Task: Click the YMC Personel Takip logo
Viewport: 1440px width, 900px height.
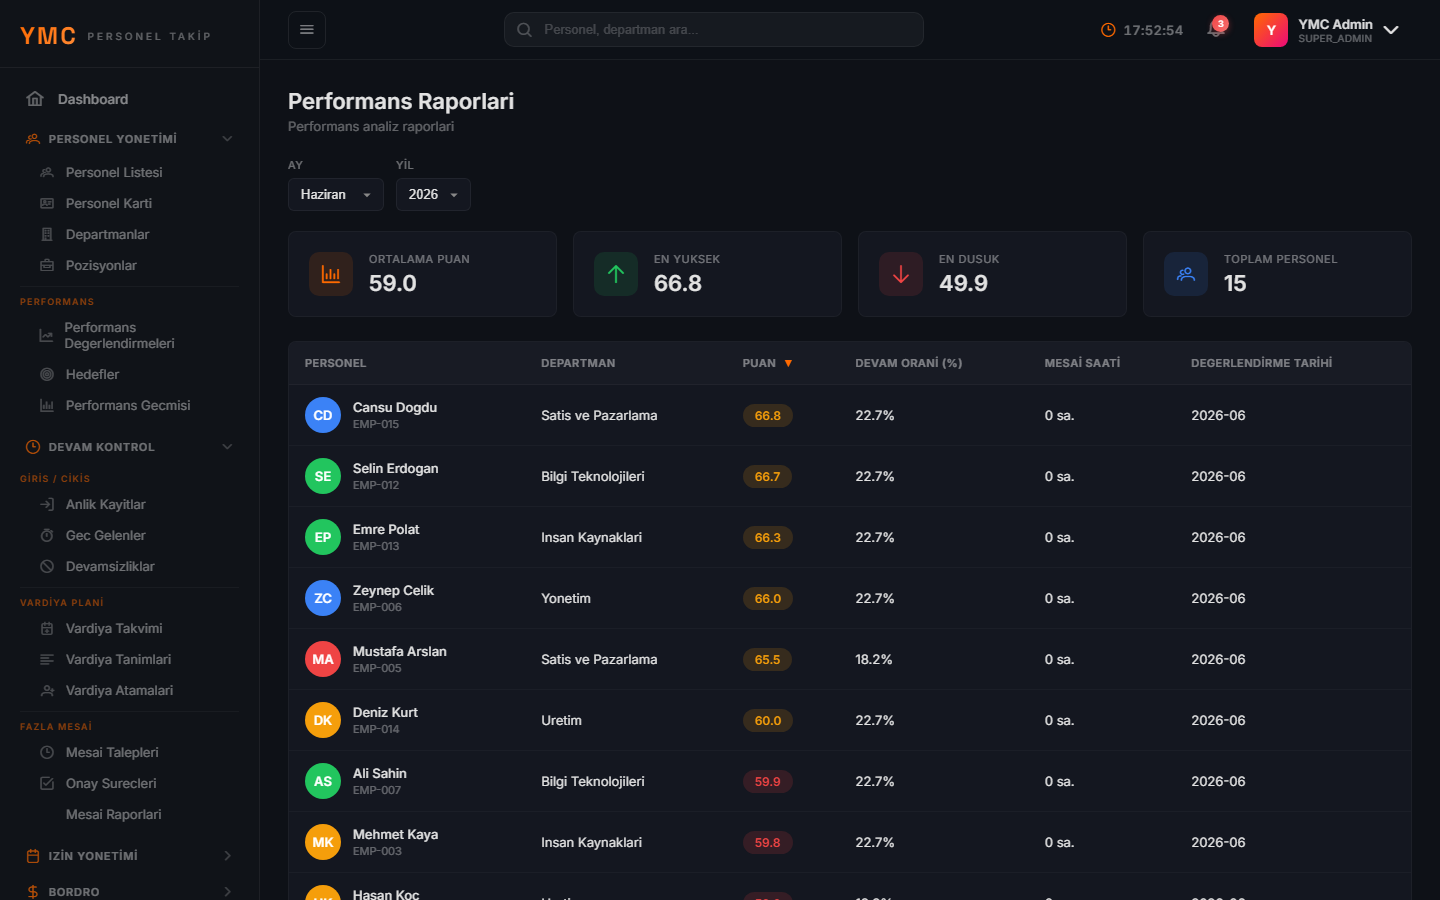Action: tap(115, 35)
